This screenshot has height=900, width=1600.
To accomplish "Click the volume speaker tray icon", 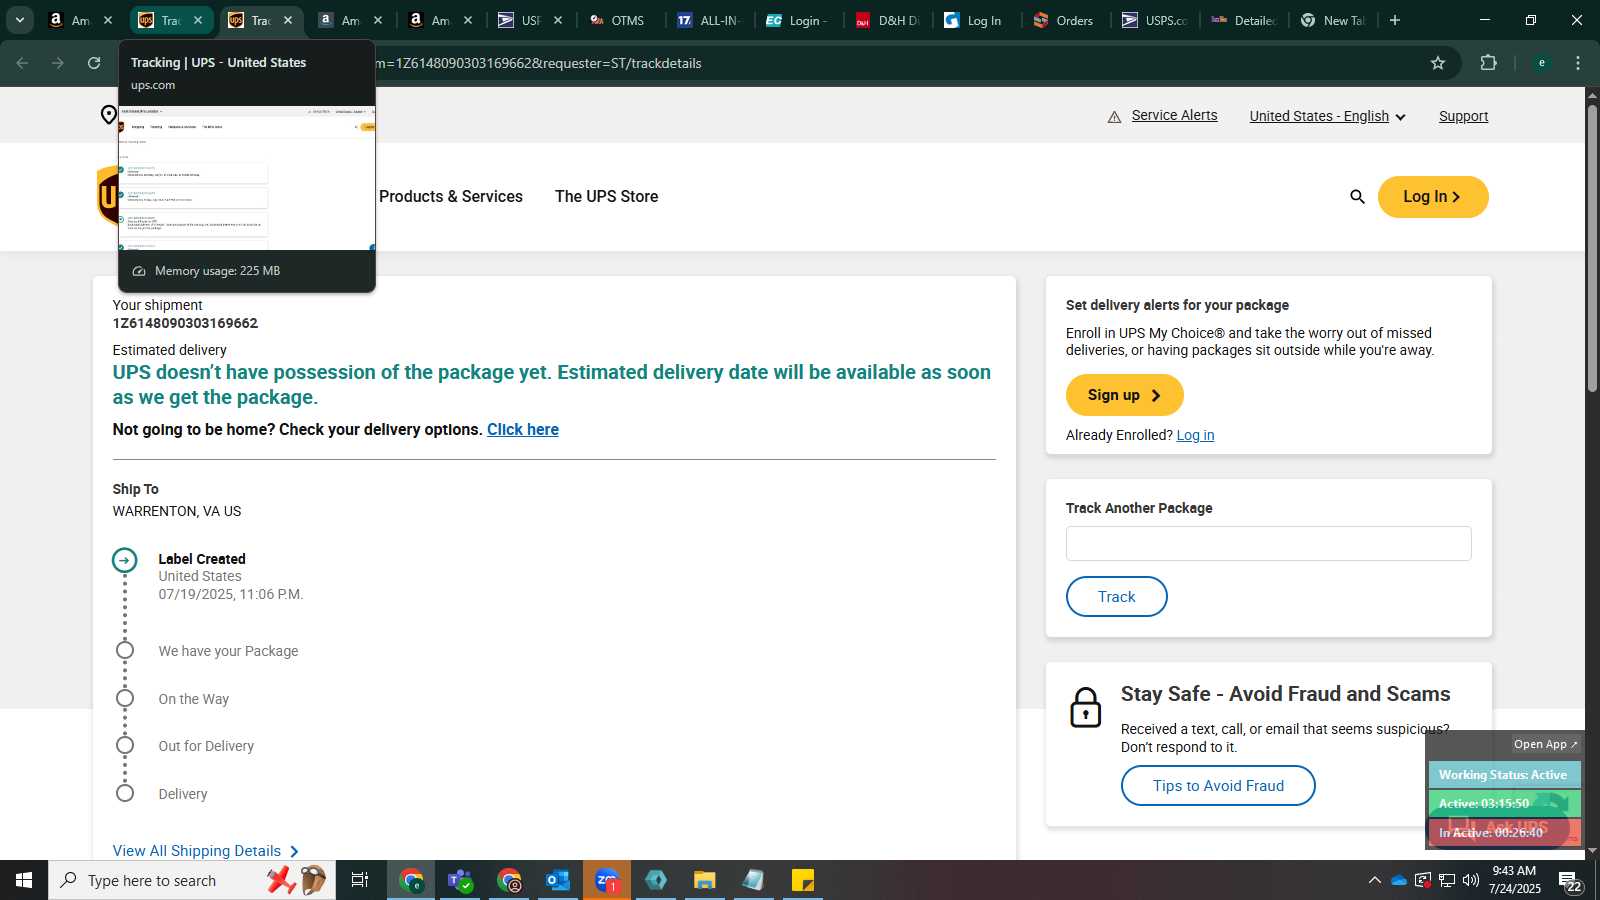I will coord(1471,880).
